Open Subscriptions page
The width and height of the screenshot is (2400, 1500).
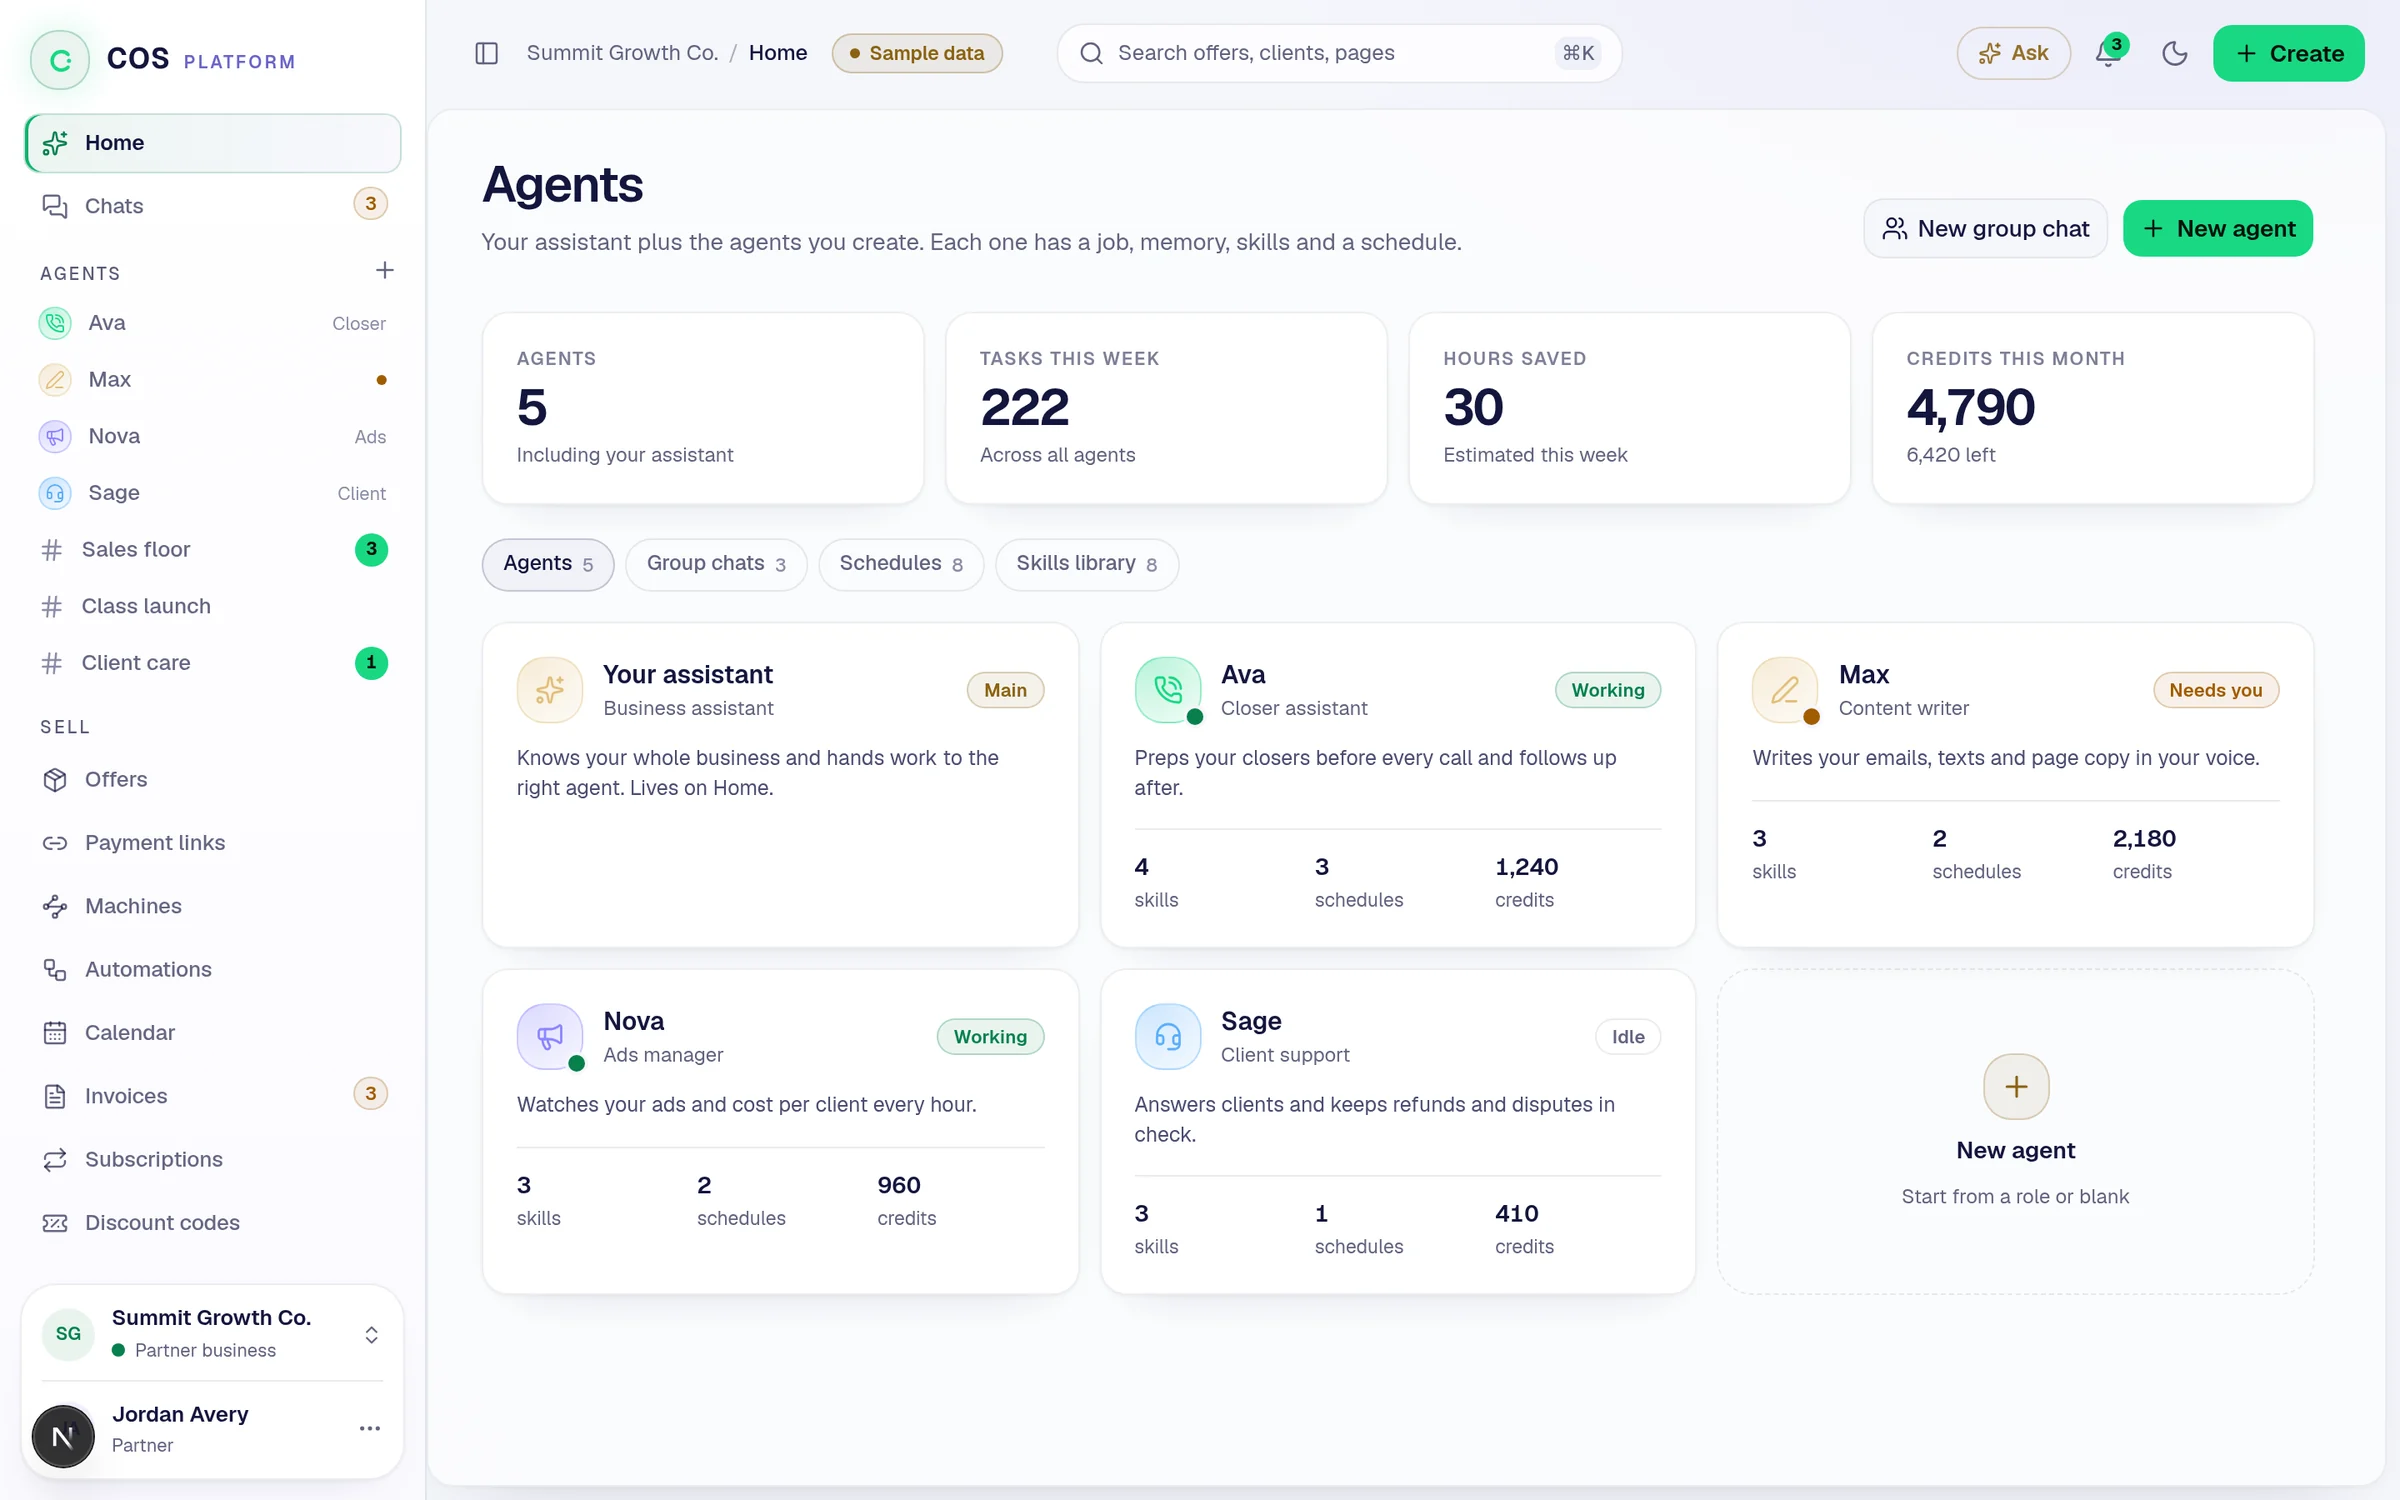click(x=212, y=1159)
